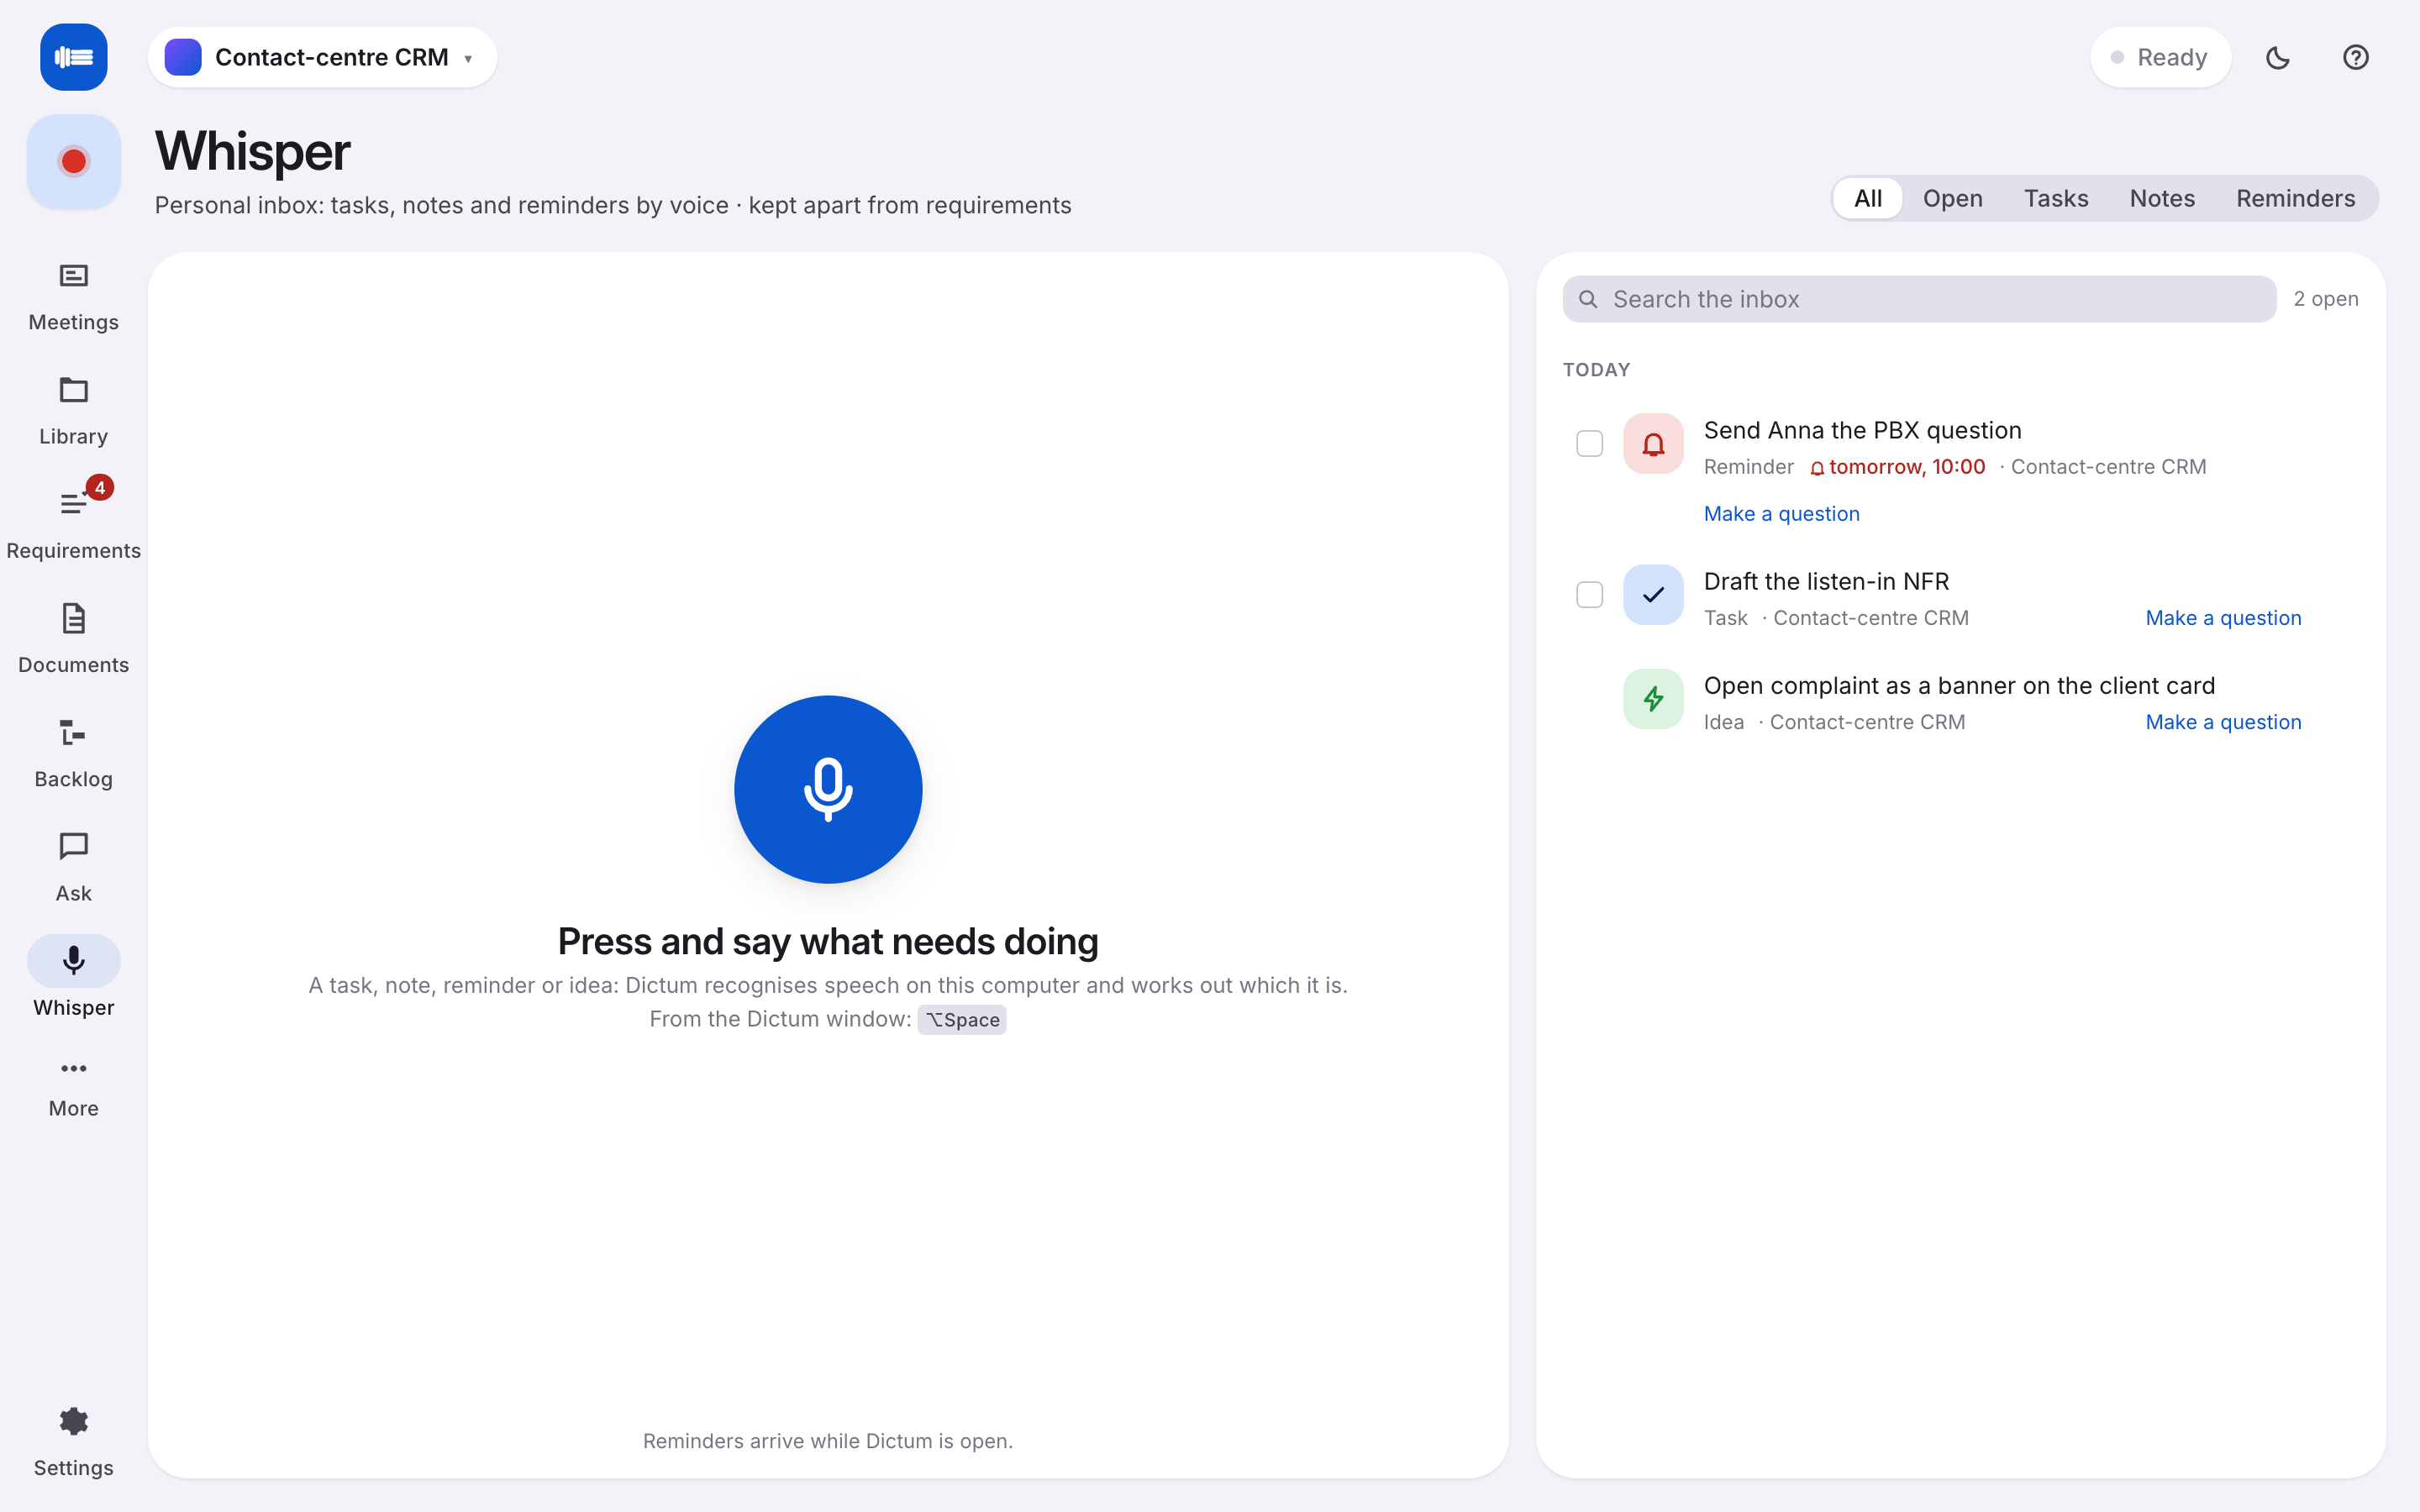The height and width of the screenshot is (1512, 2420).
Task: Tap the large blue microphone button
Action: click(x=828, y=789)
